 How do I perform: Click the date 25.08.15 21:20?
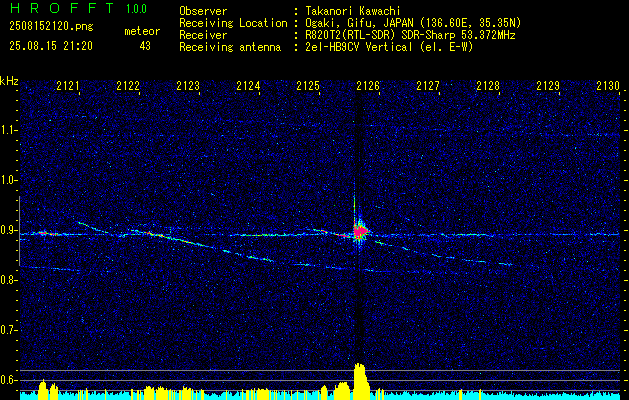pos(51,46)
